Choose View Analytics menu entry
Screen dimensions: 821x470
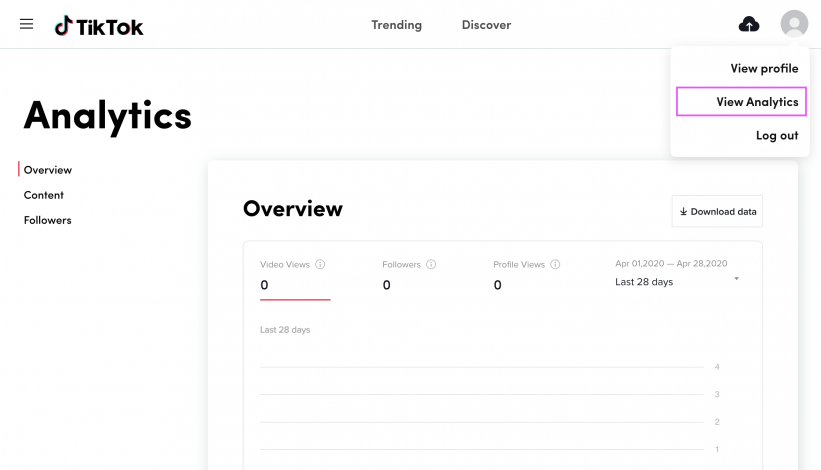tap(741, 102)
